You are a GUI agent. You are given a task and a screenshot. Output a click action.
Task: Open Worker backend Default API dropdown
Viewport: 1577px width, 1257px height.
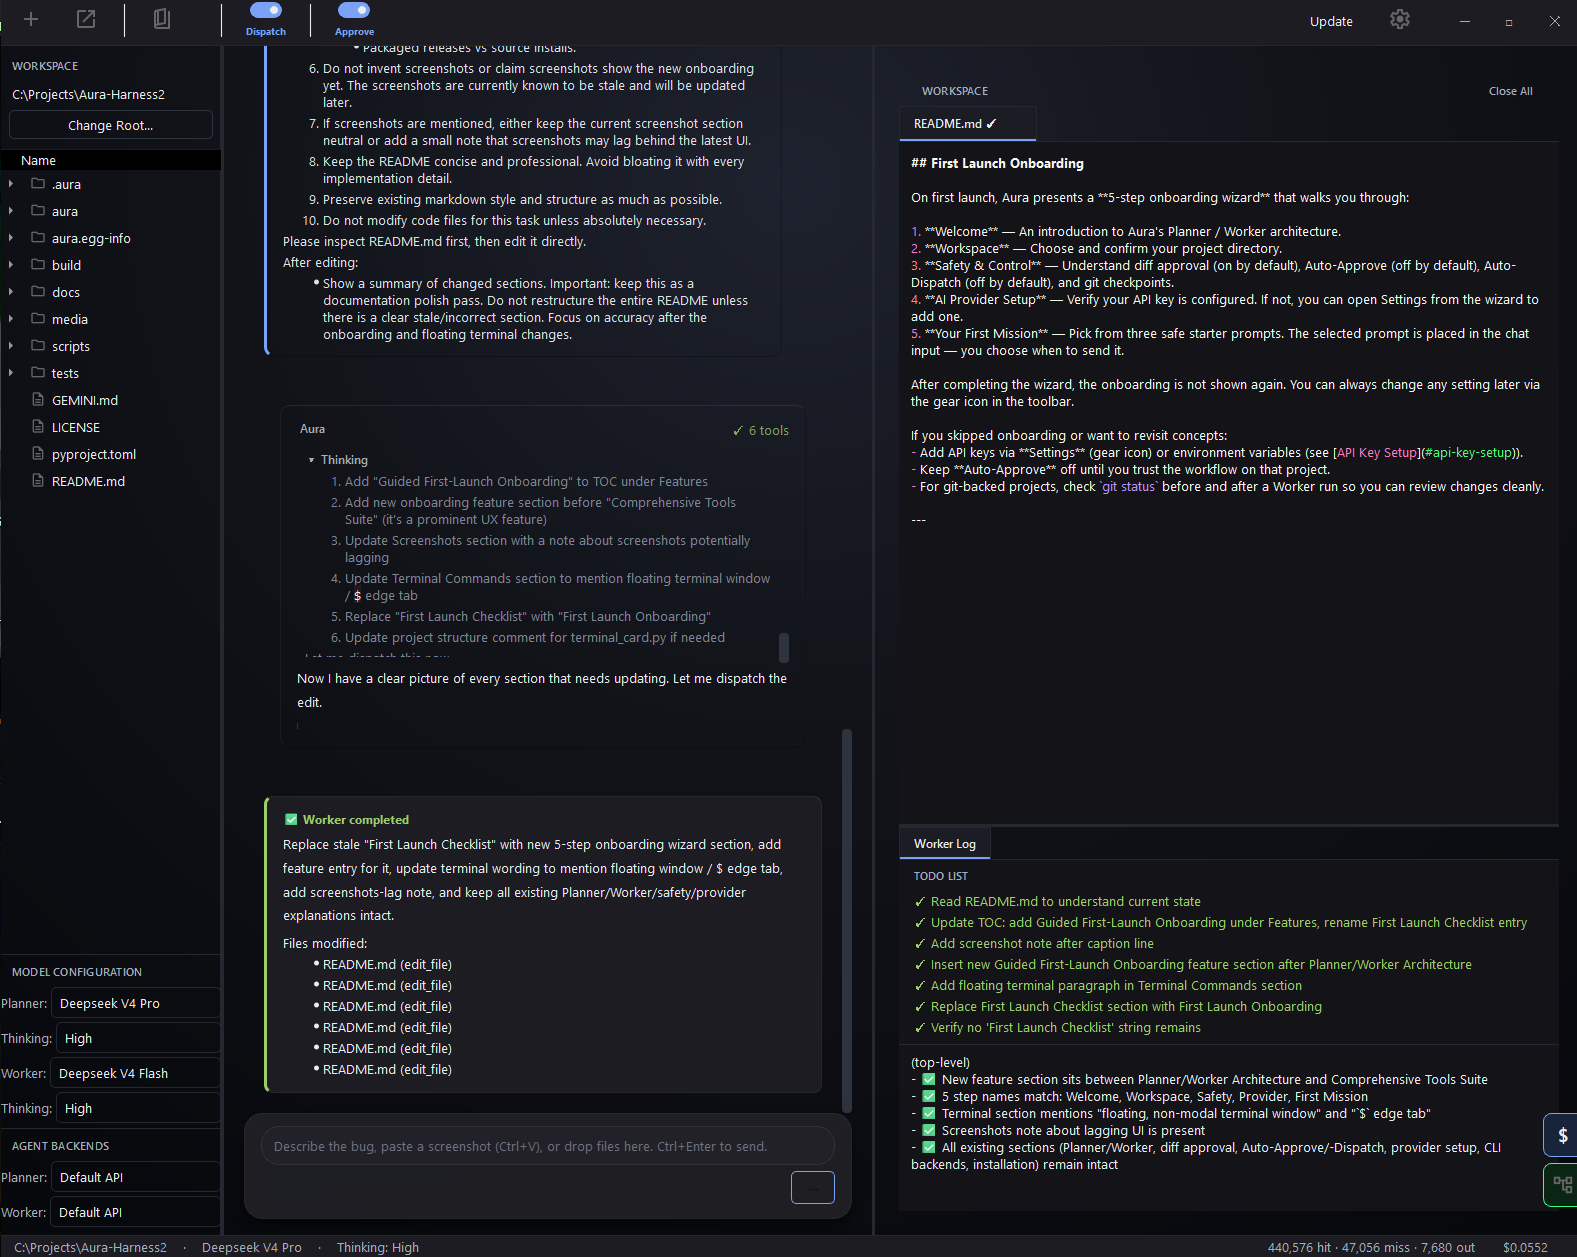136,1212
